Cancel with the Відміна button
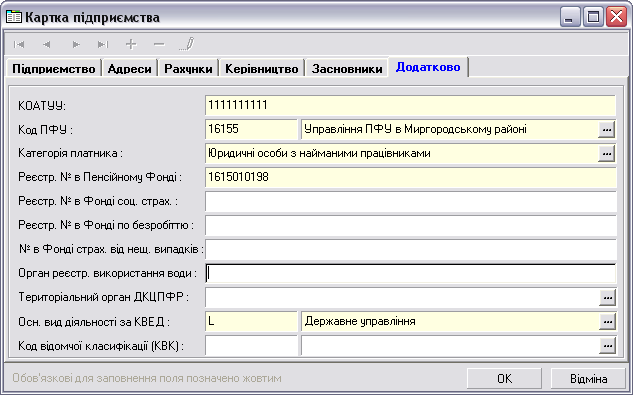This screenshot has height=395, width=633. (x=588, y=378)
